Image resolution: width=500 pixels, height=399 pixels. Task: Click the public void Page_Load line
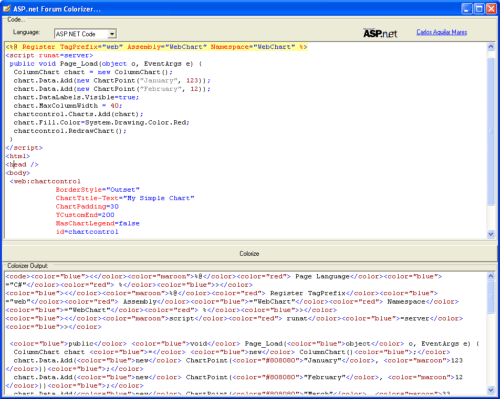tap(106, 64)
